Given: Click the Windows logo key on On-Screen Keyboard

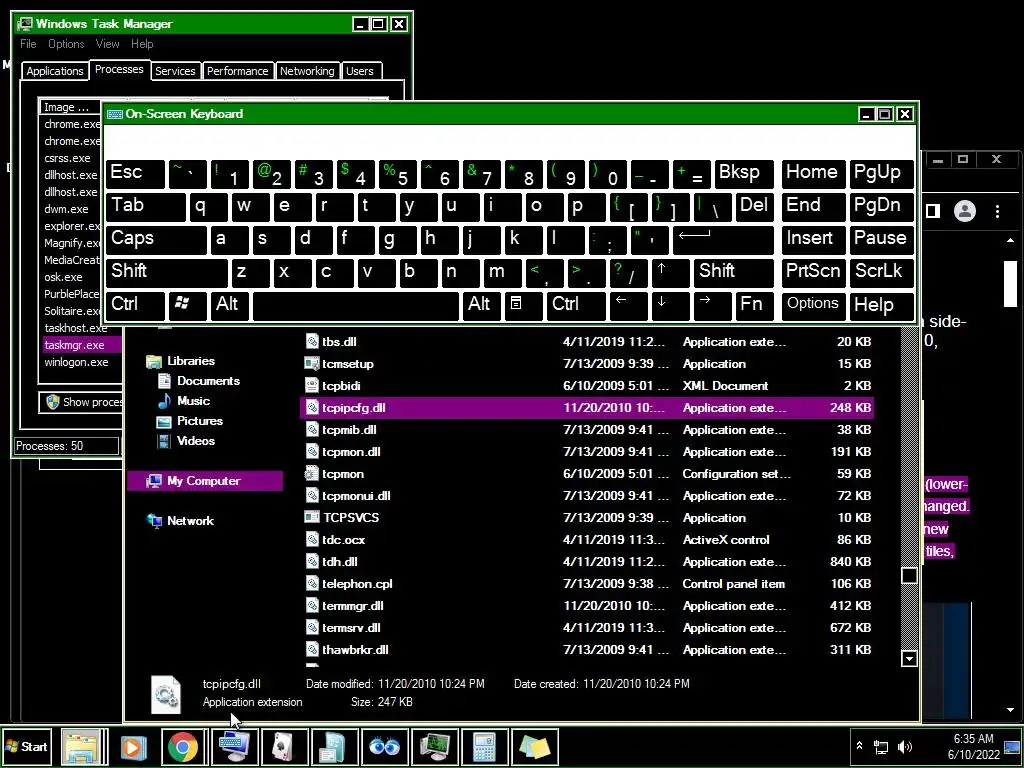Looking at the screenshot, I should point(187,305).
